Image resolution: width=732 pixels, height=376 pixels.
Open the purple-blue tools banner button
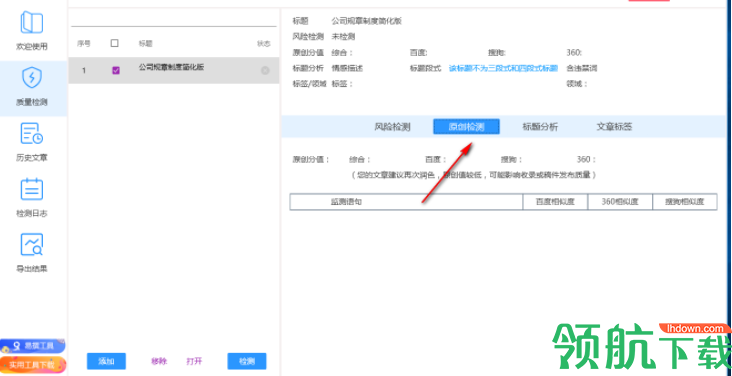(x=33, y=346)
